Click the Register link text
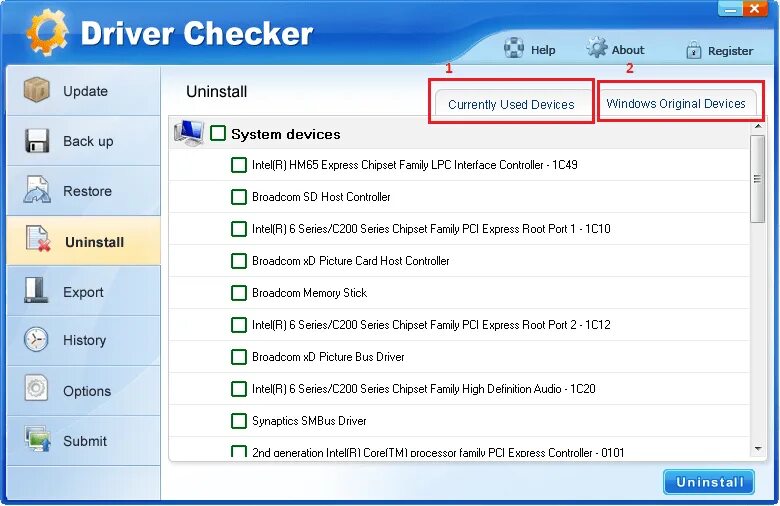780x506 pixels. pyautogui.click(x=730, y=51)
